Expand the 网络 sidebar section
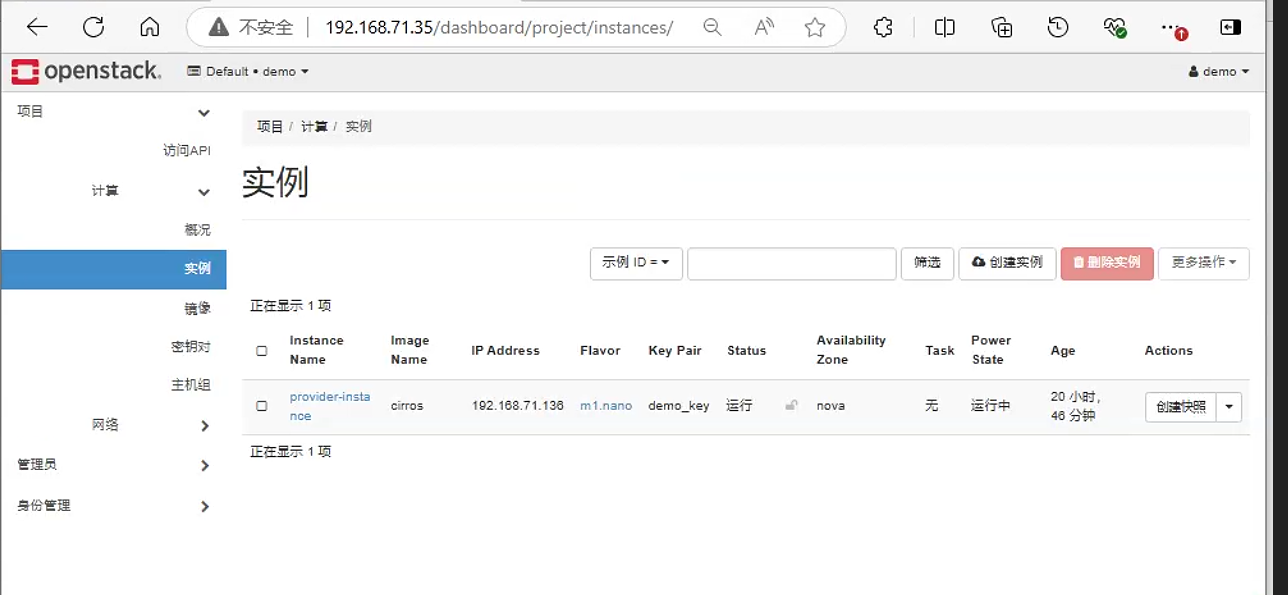The width and height of the screenshot is (1288, 595). (113, 425)
